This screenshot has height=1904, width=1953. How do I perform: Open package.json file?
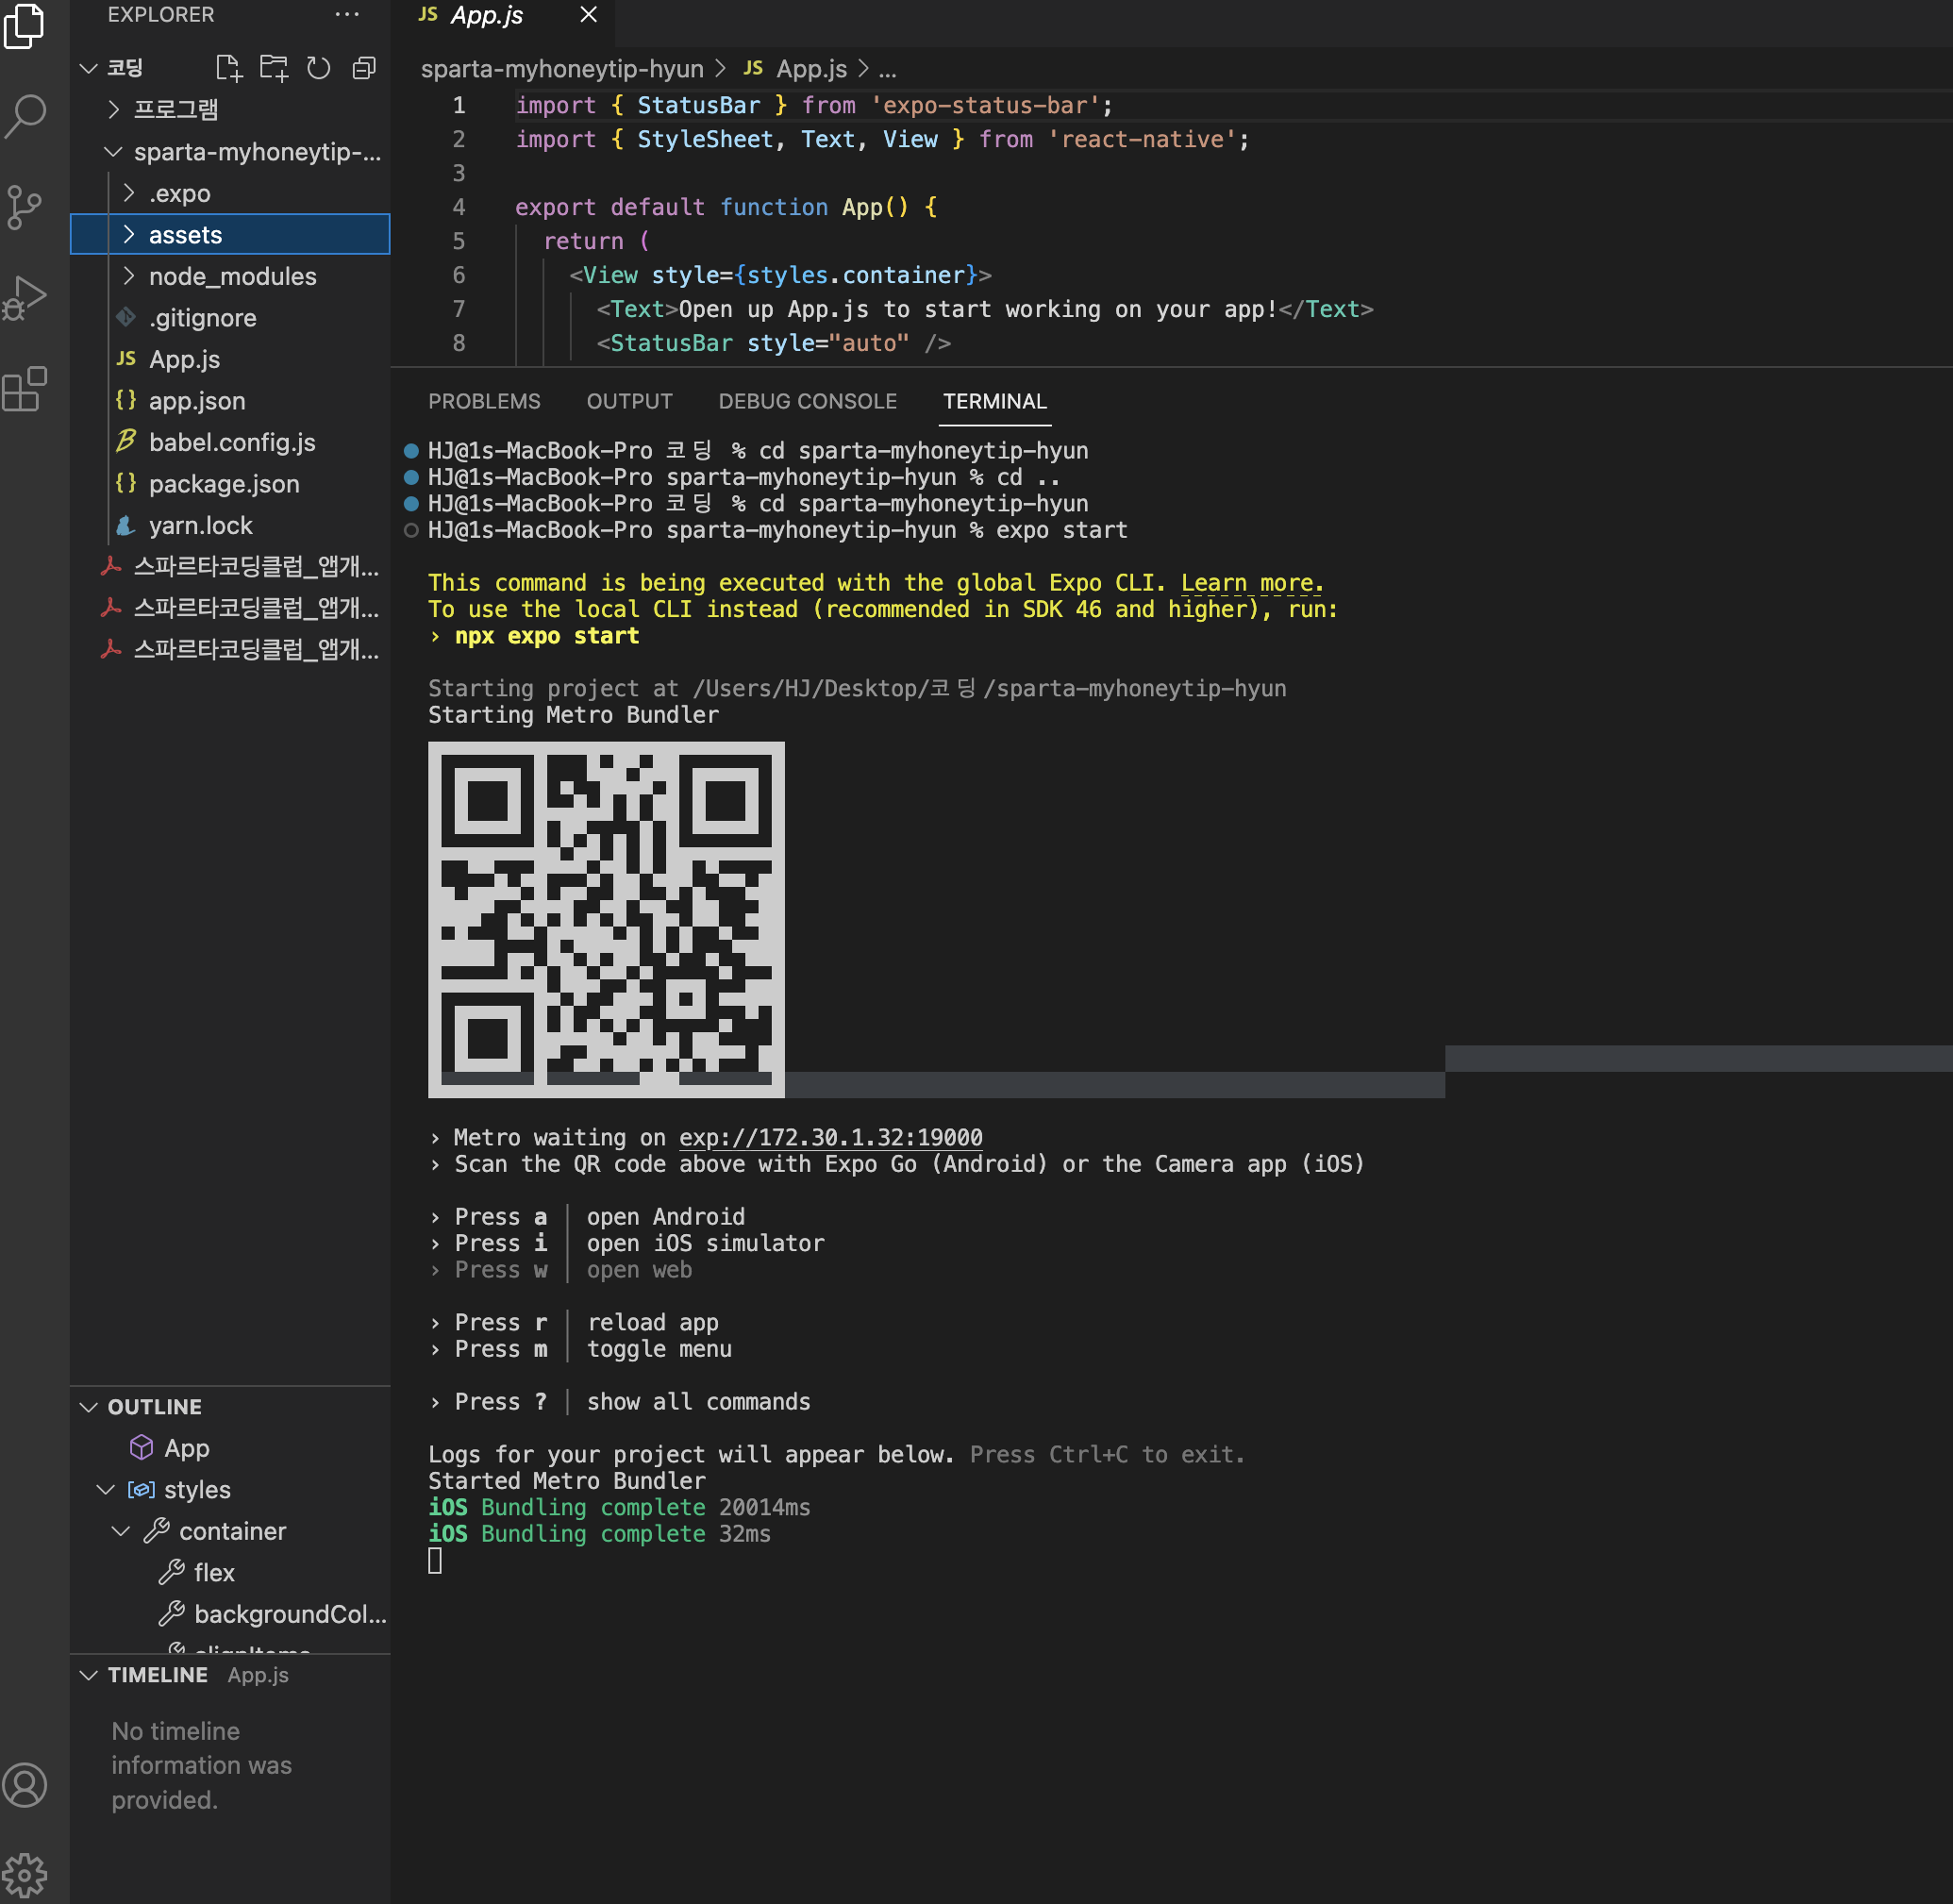coord(230,484)
